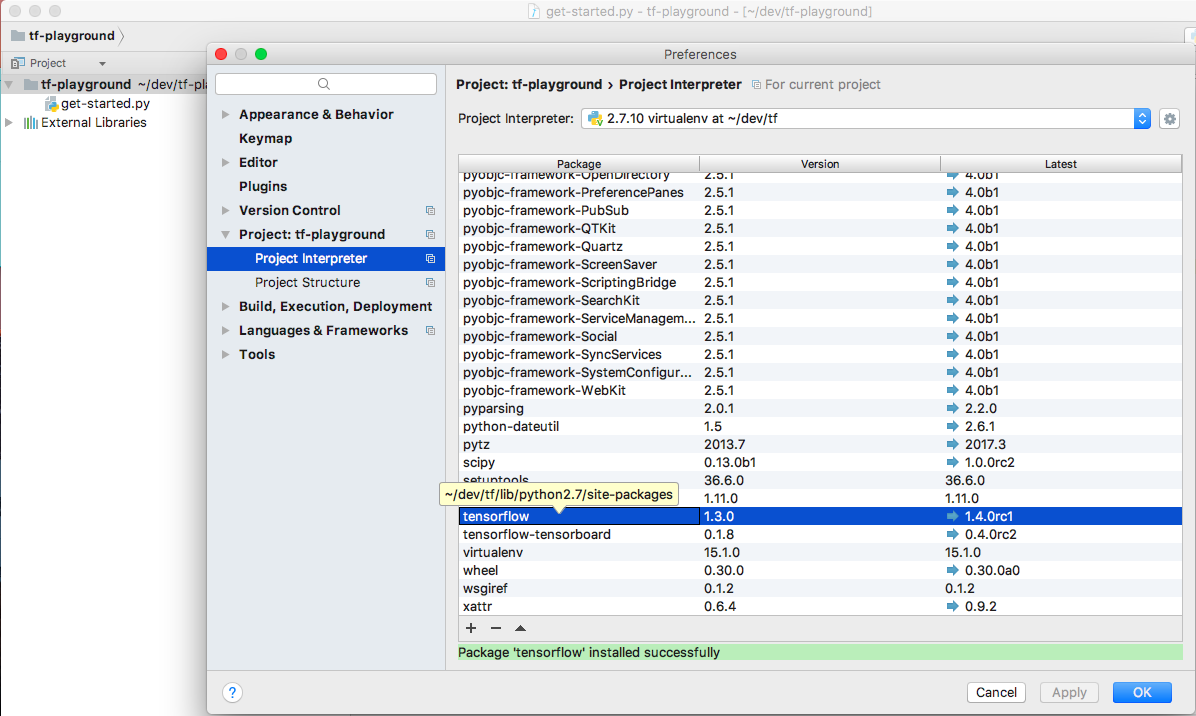Select the pytz package row
The width and height of the screenshot is (1196, 716).
click(820, 445)
